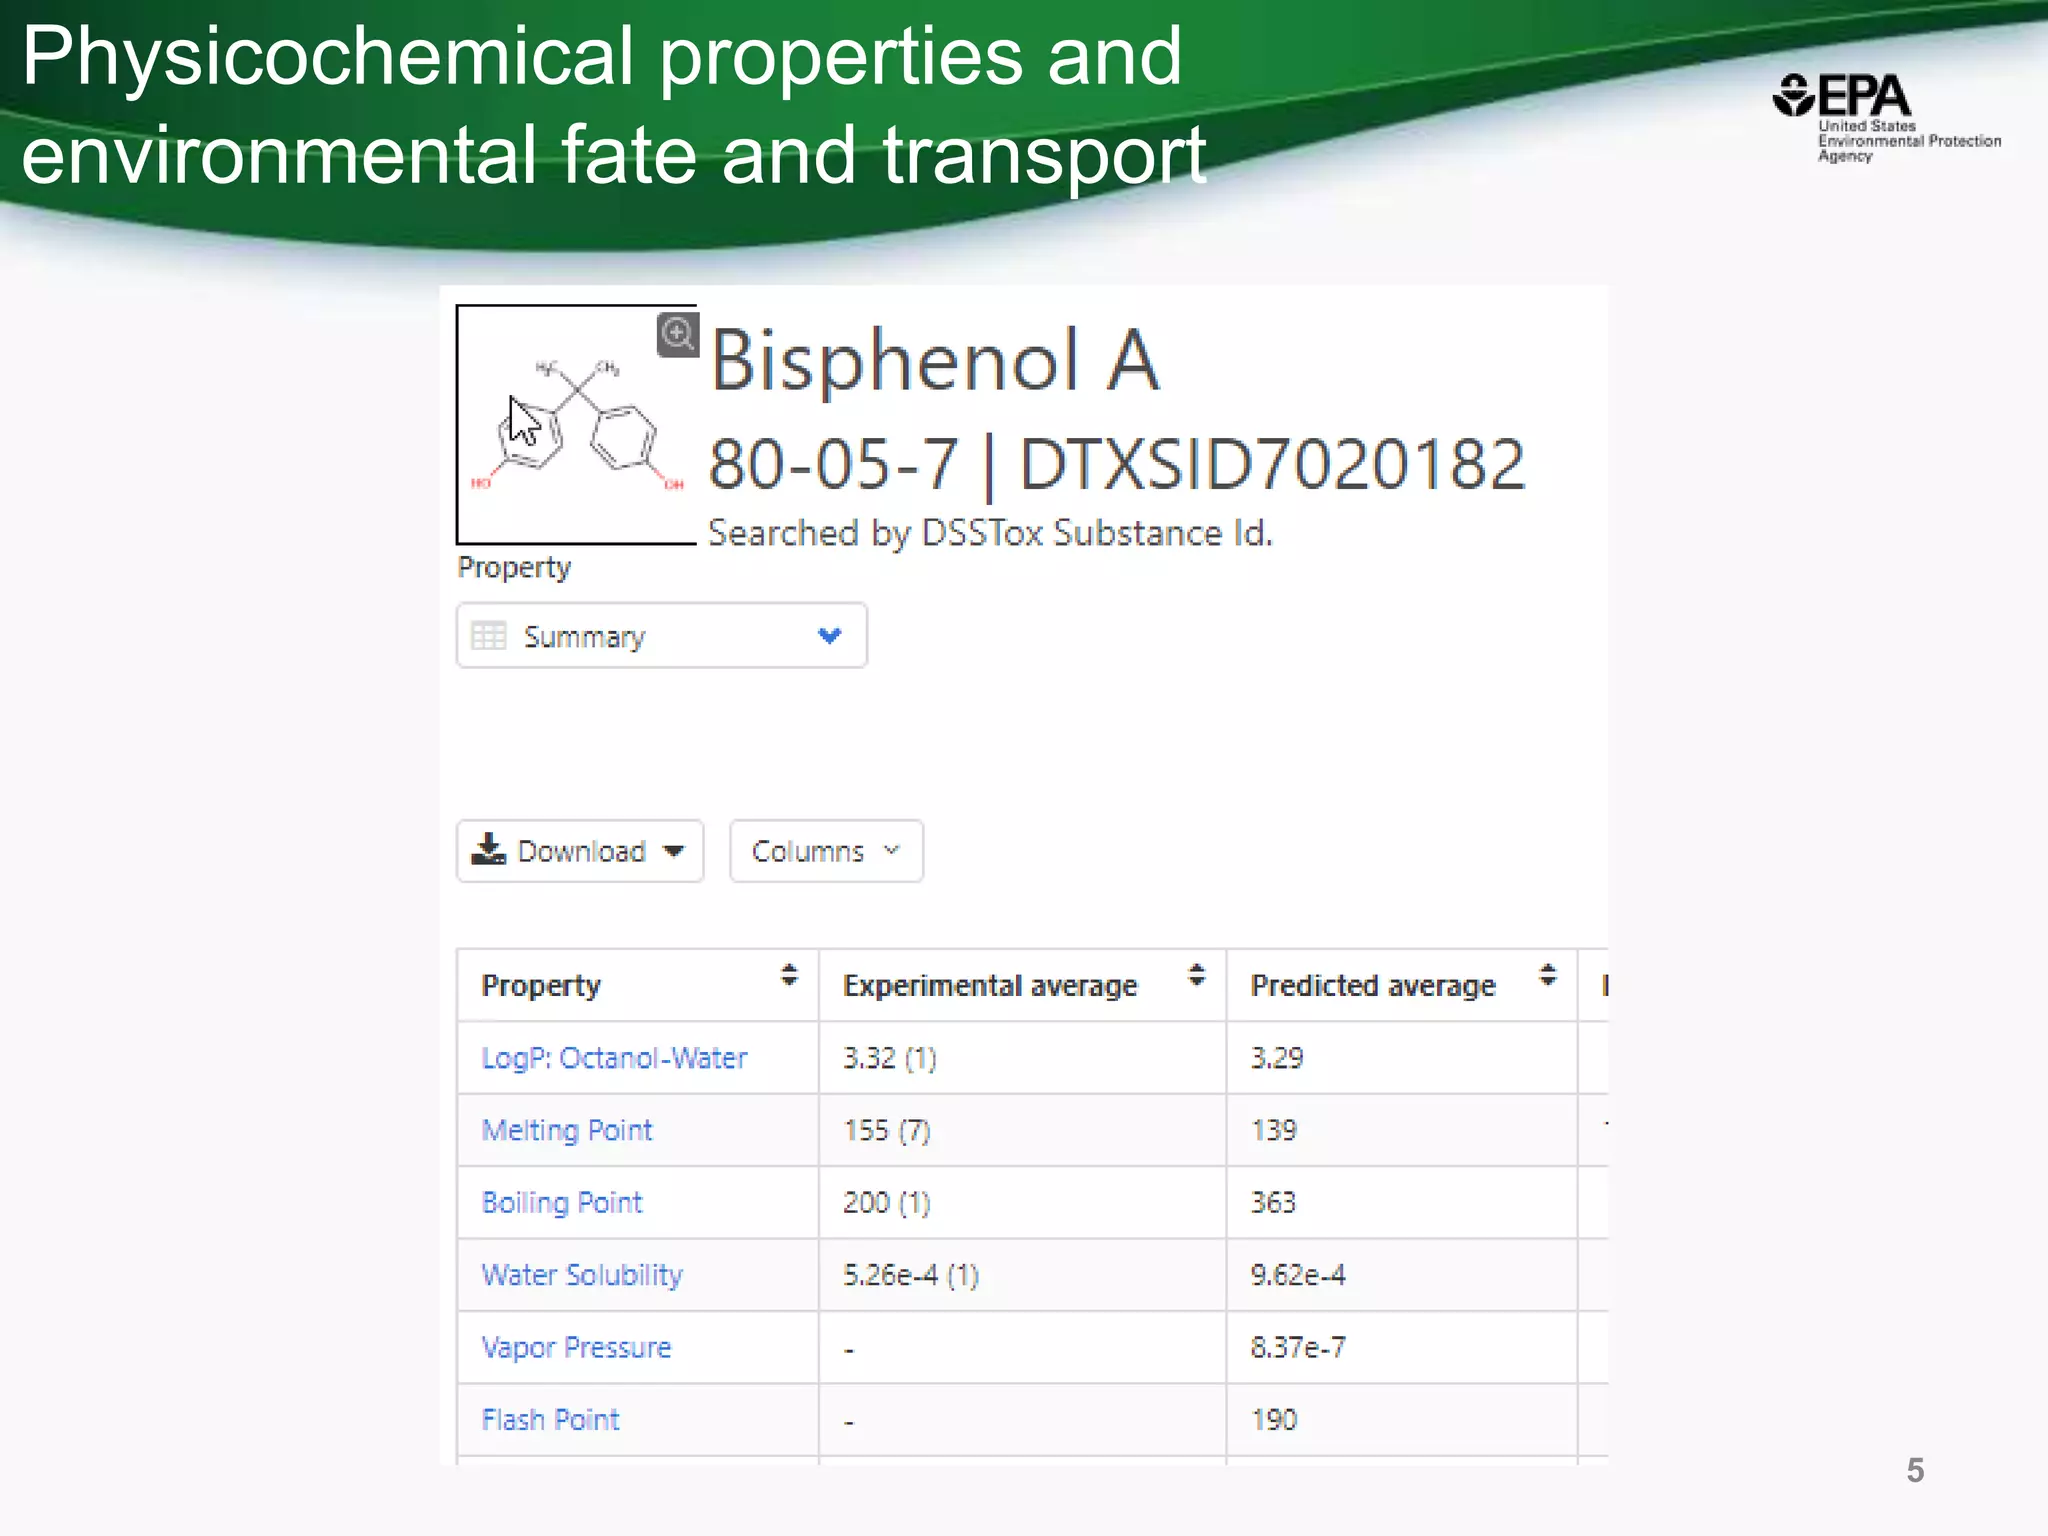2048x1536 pixels.
Task: Click the Searched by DSSTox Substance Id text
Action: pos(990,533)
